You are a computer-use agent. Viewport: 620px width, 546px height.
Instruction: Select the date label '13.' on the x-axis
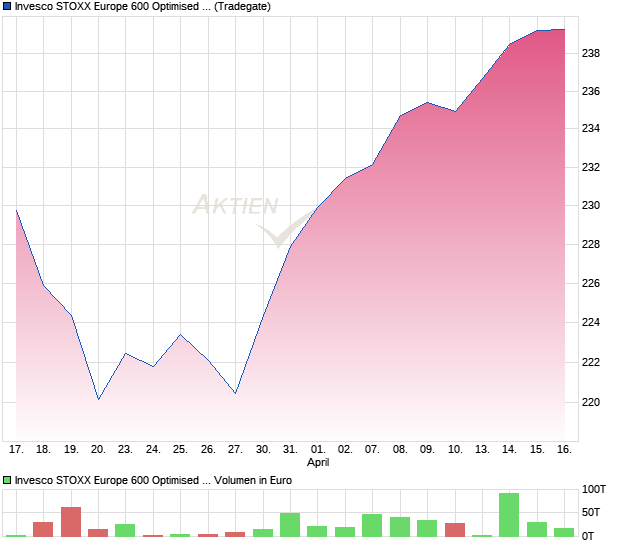tap(482, 450)
